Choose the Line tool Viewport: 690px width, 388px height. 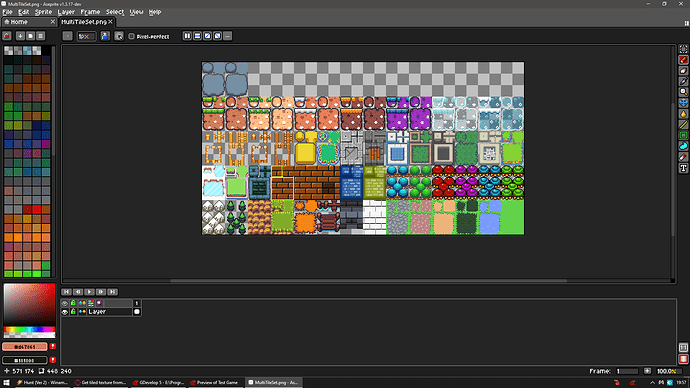point(683,125)
